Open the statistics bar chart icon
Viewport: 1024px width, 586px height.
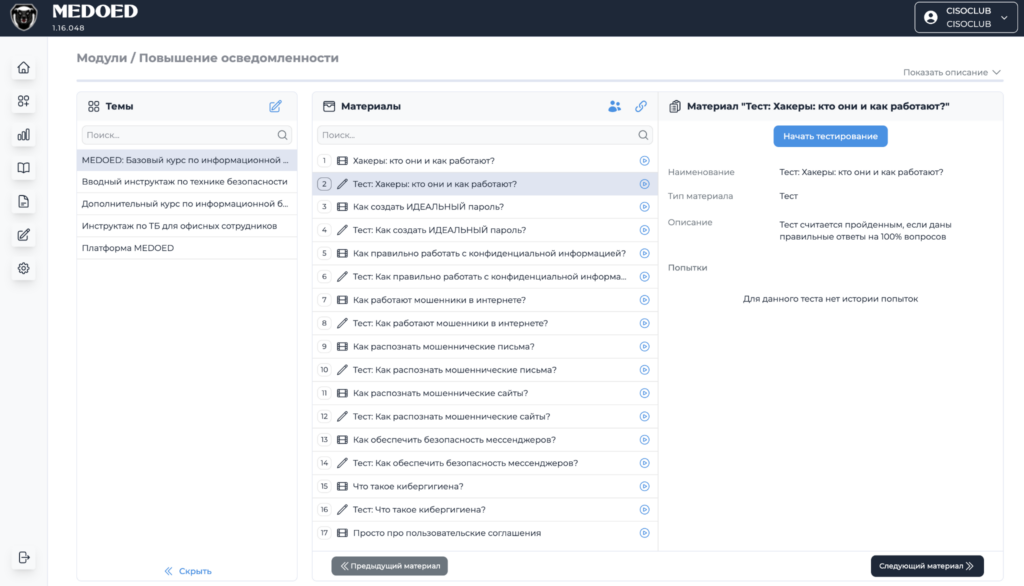pyautogui.click(x=24, y=135)
